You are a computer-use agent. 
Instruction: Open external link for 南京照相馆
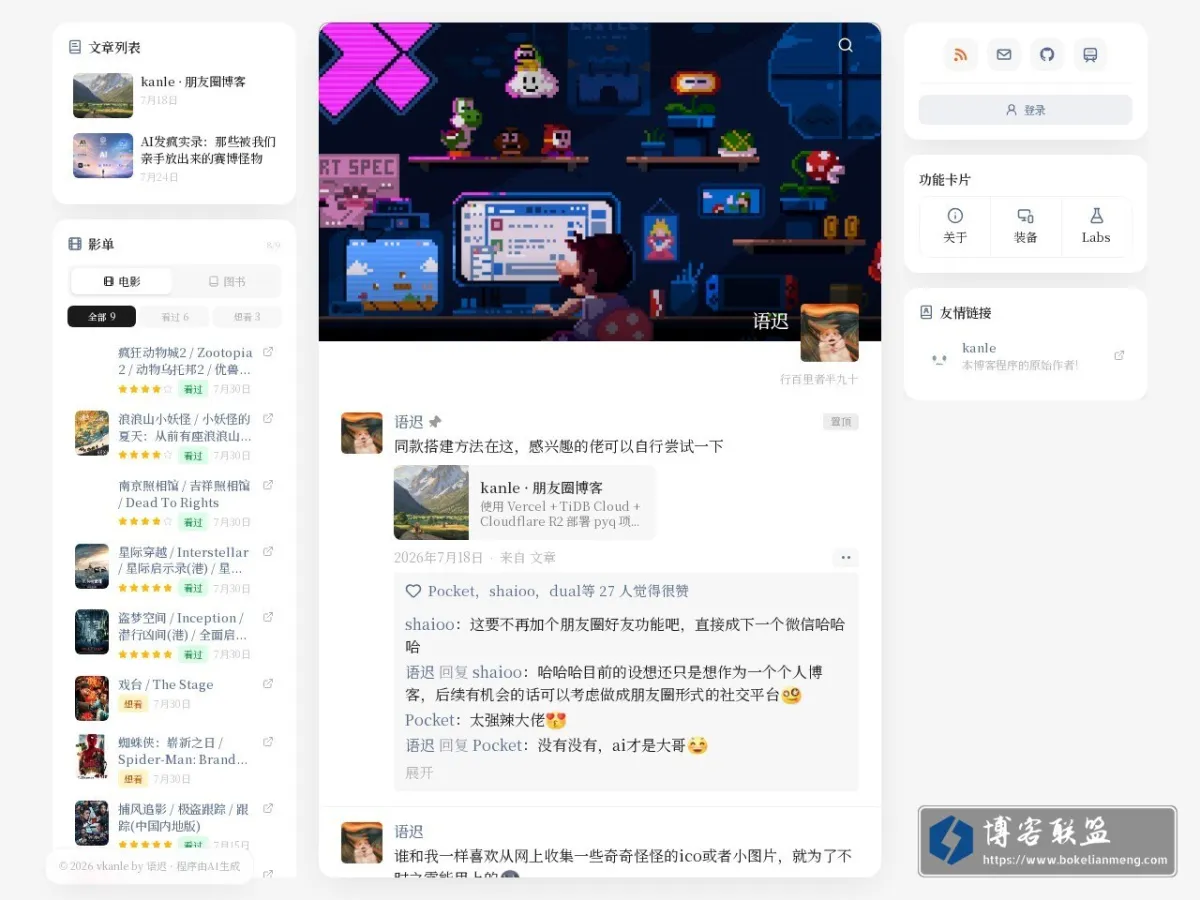268,485
